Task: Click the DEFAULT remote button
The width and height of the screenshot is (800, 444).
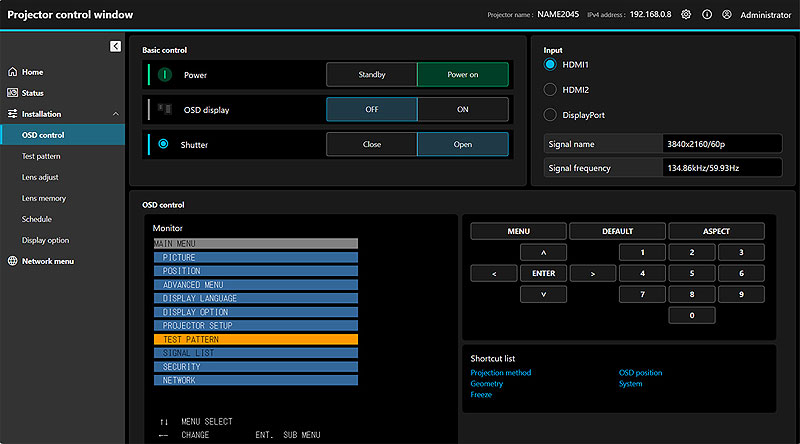Action: coord(617,231)
